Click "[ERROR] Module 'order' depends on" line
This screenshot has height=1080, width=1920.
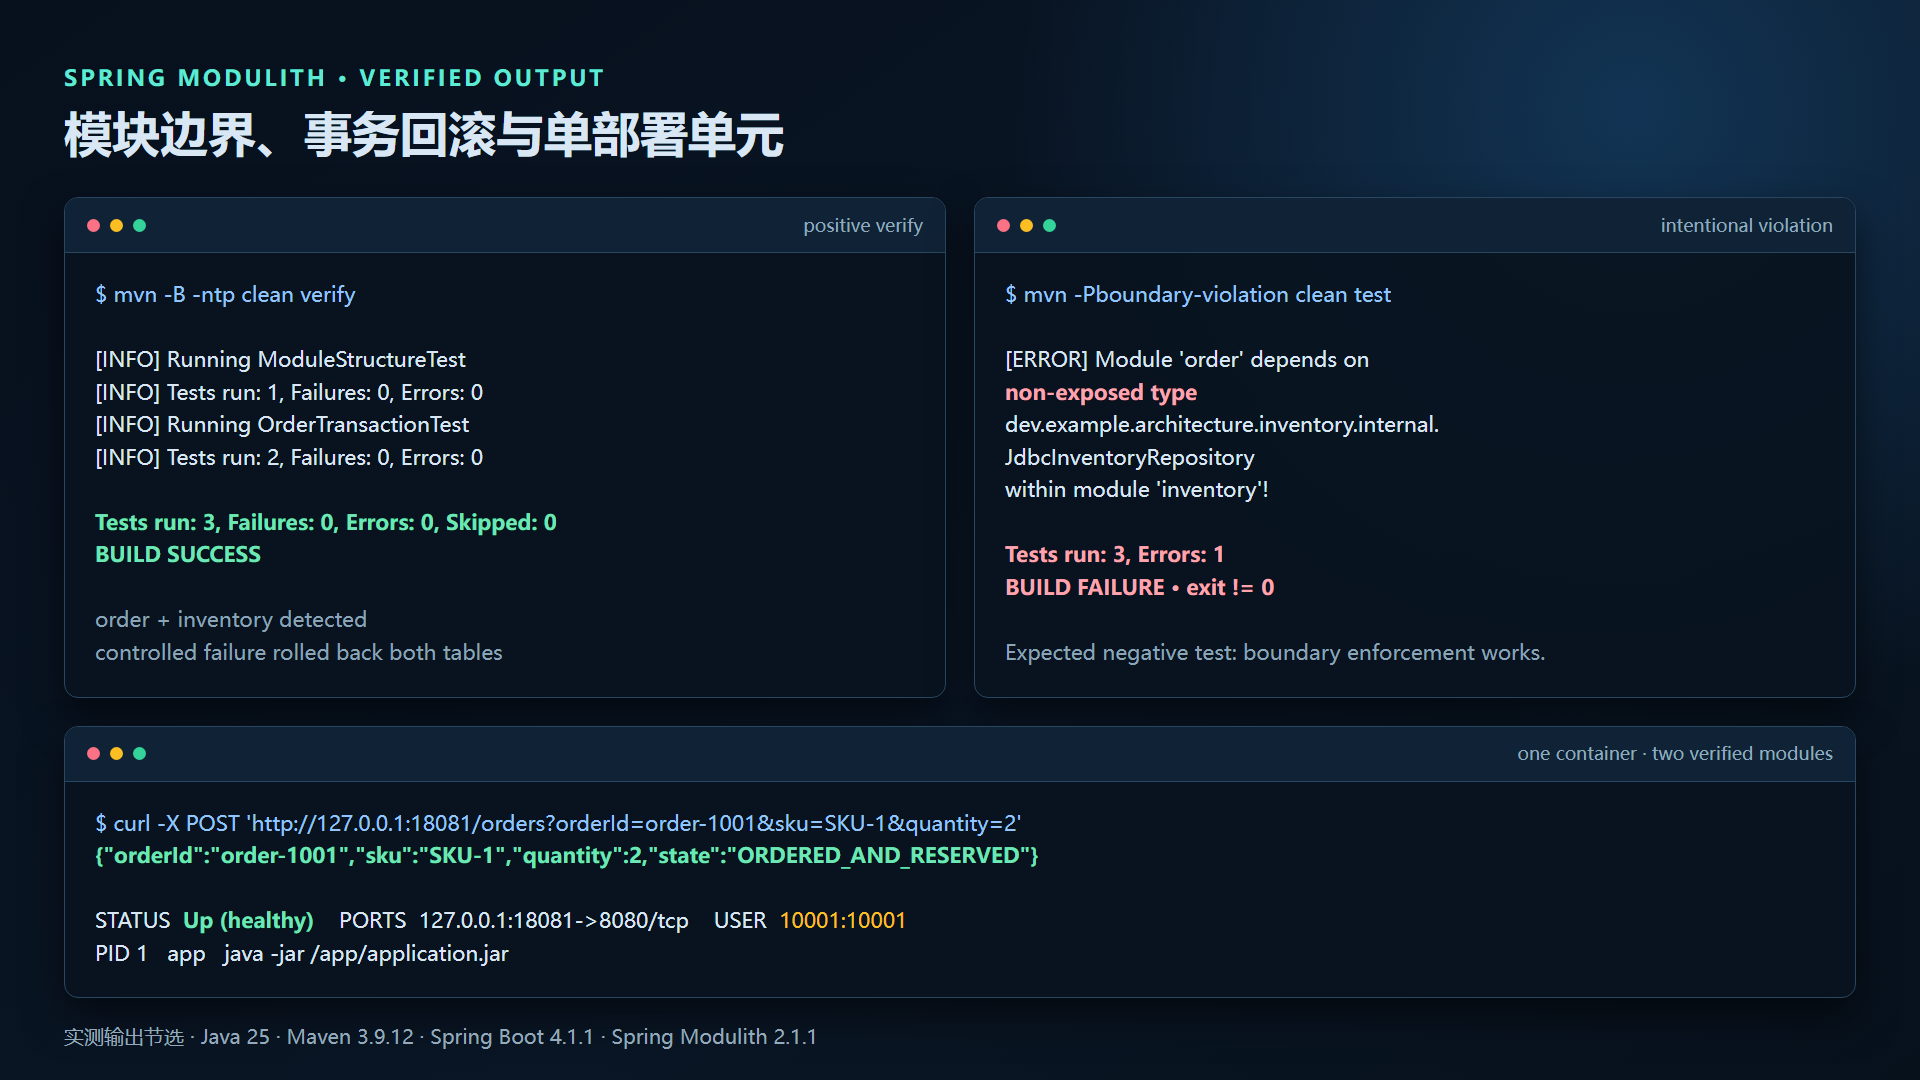(1187, 360)
